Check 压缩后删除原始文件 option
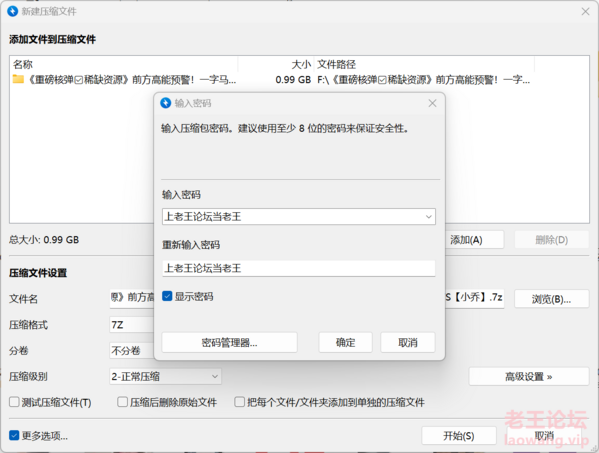The image size is (599, 453). click(x=122, y=402)
